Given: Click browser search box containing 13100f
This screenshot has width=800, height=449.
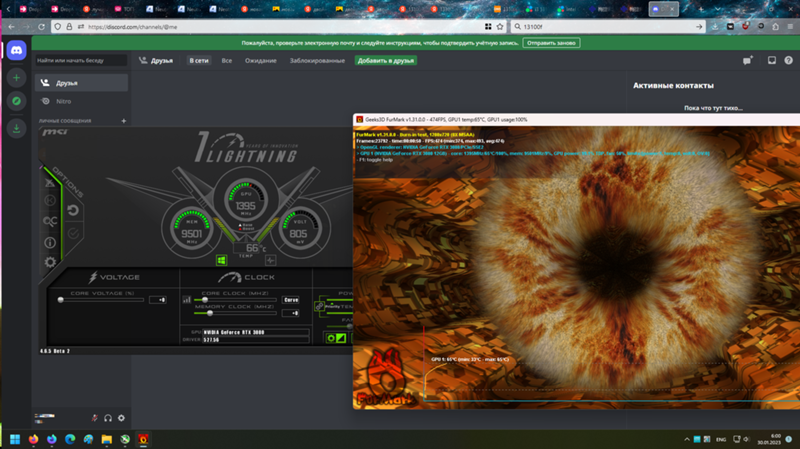Looking at the screenshot, I should point(608,27).
